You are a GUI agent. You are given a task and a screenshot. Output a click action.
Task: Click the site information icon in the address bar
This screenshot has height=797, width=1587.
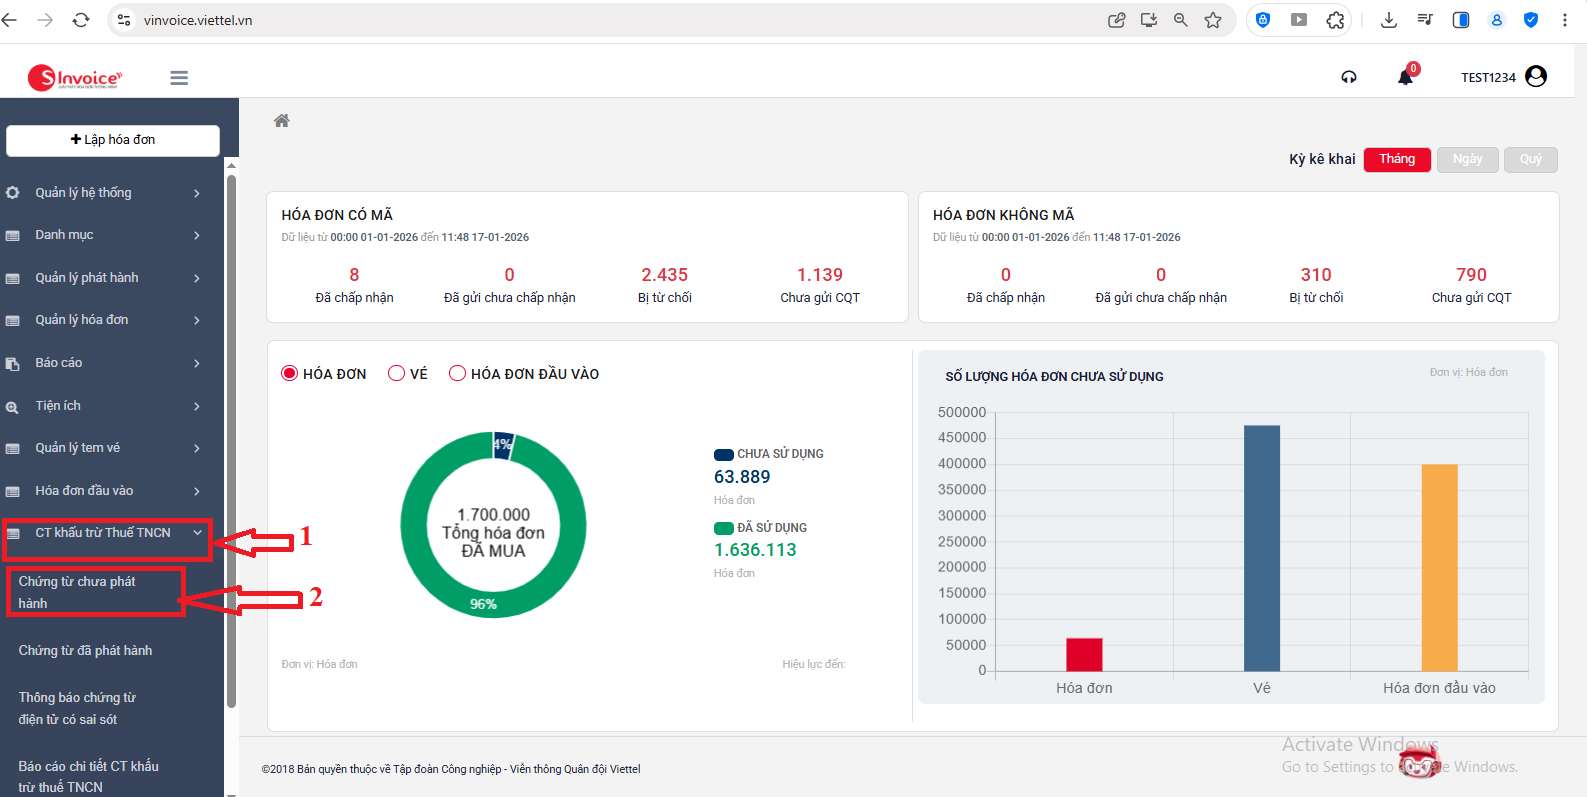pos(124,20)
